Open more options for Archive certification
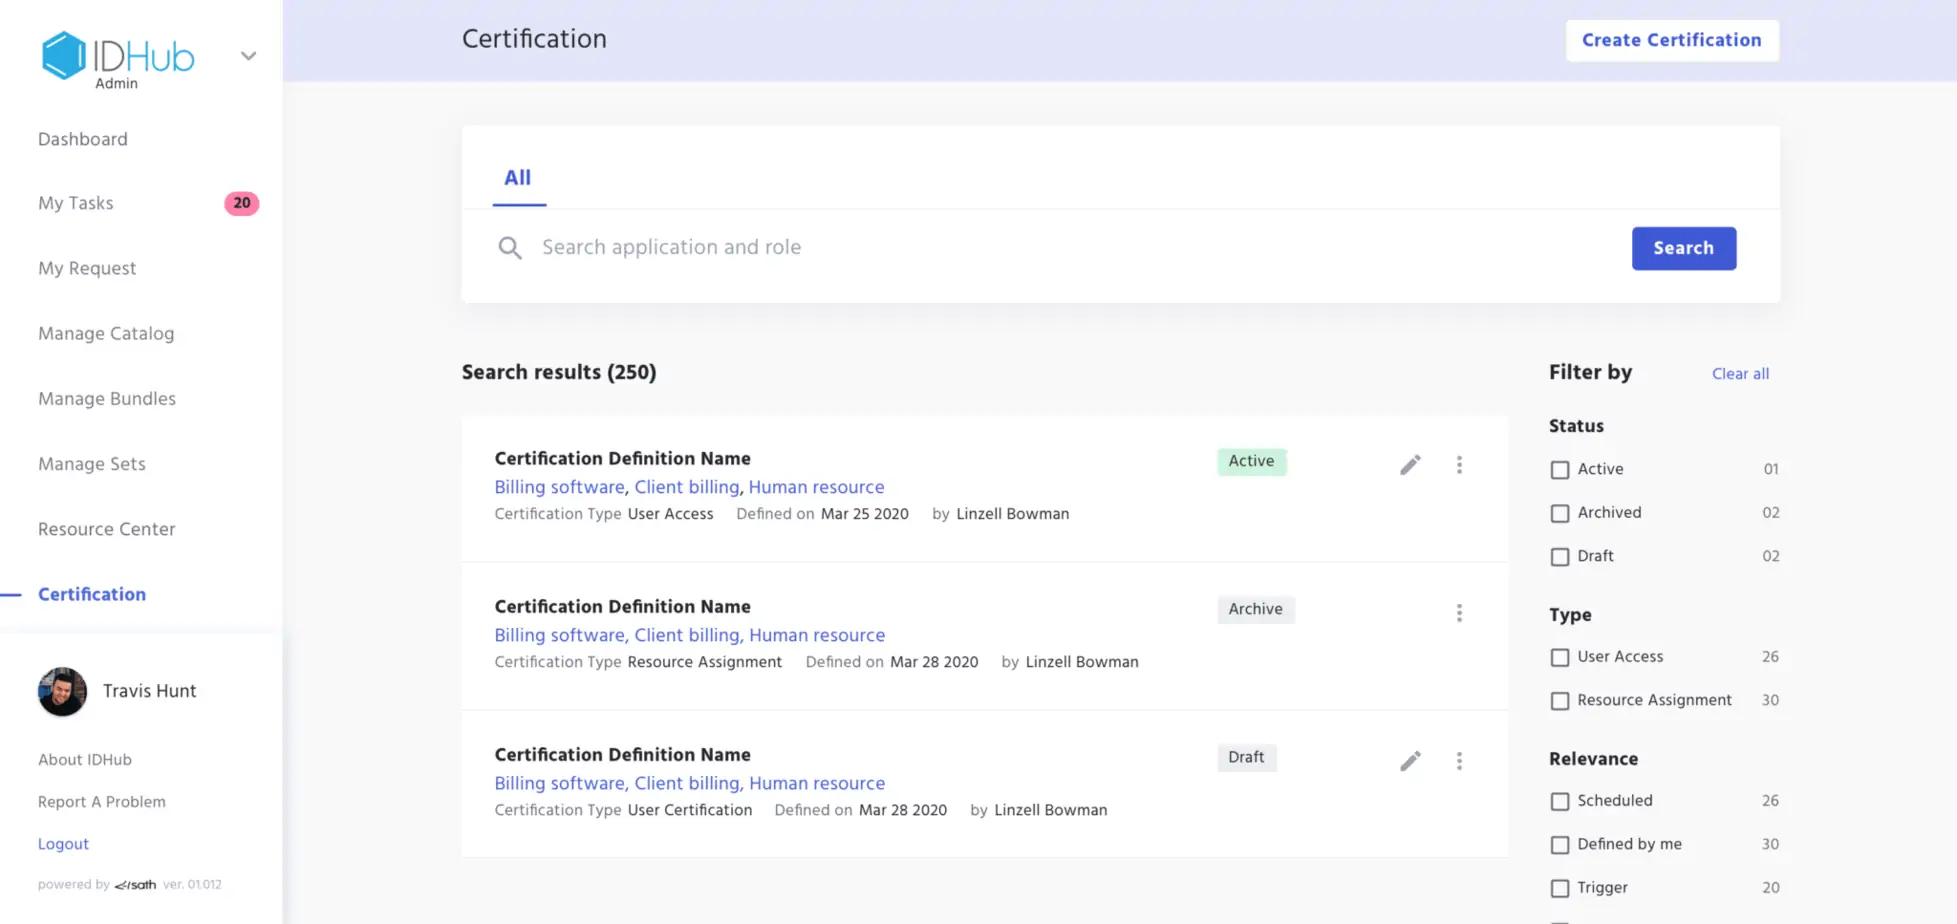The image size is (1957, 924). 1459,613
